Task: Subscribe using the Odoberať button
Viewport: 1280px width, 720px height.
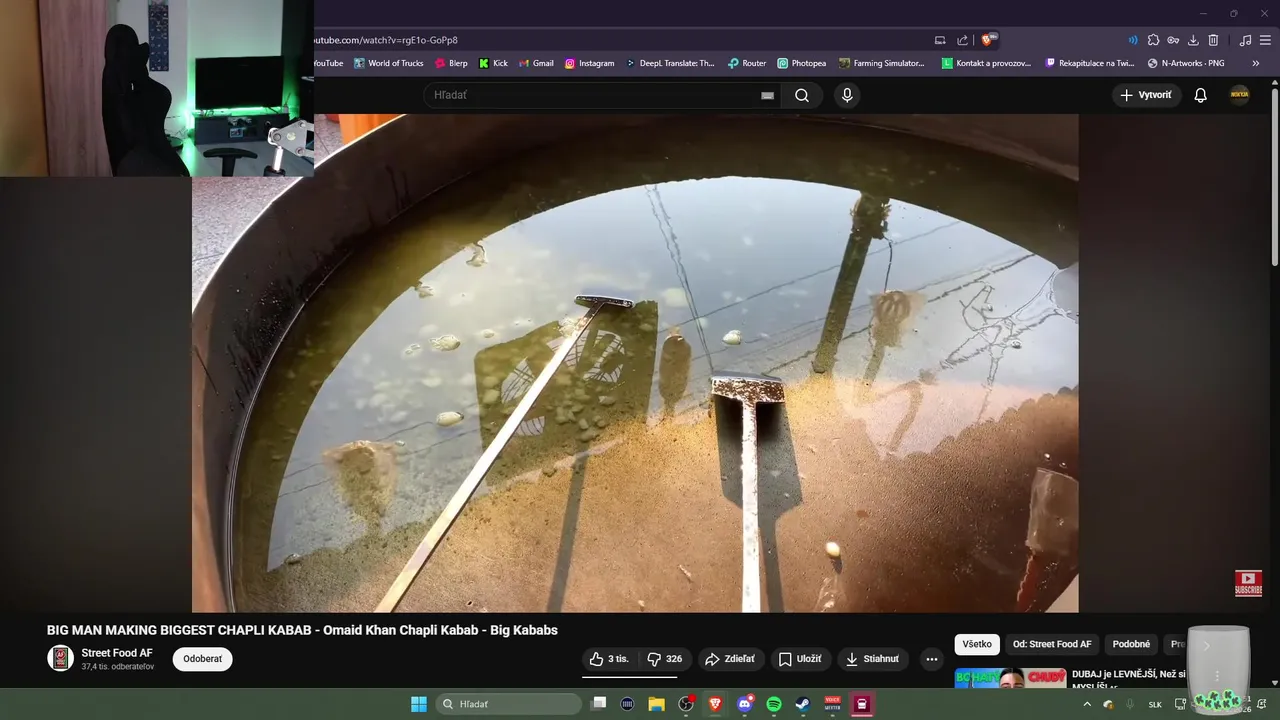Action: pyautogui.click(x=202, y=659)
